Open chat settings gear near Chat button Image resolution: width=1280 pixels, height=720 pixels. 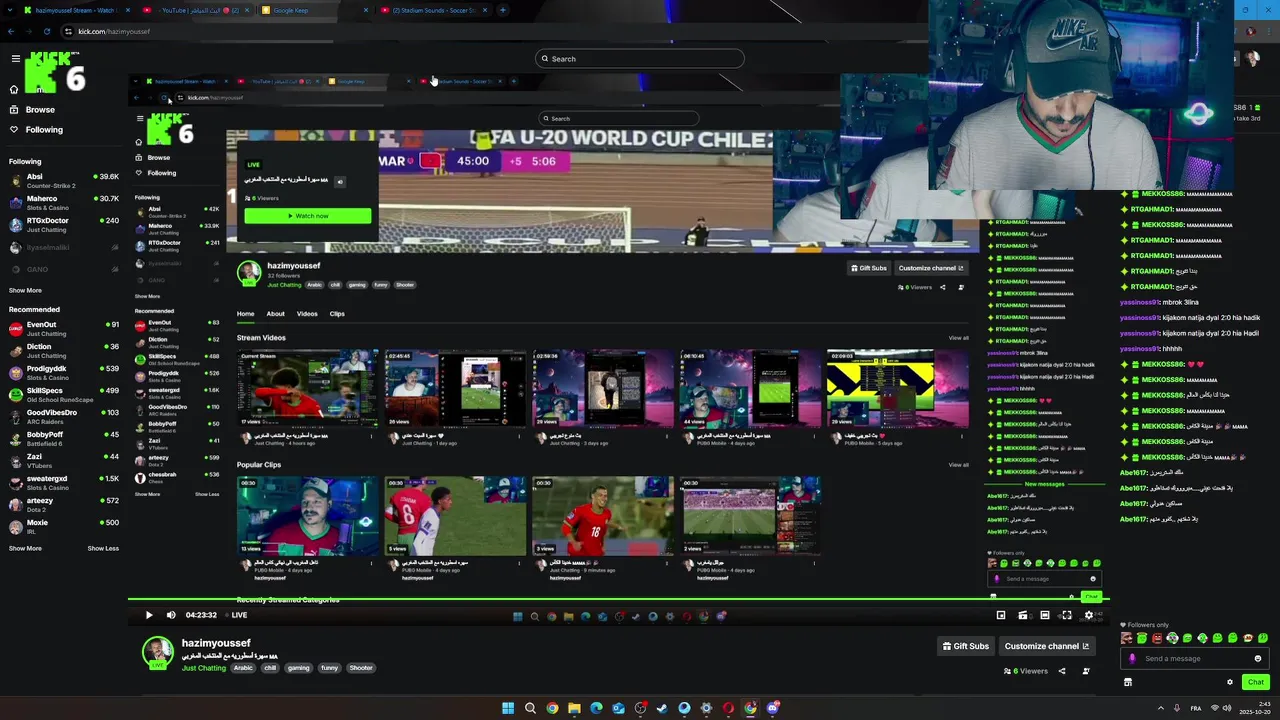1230,682
